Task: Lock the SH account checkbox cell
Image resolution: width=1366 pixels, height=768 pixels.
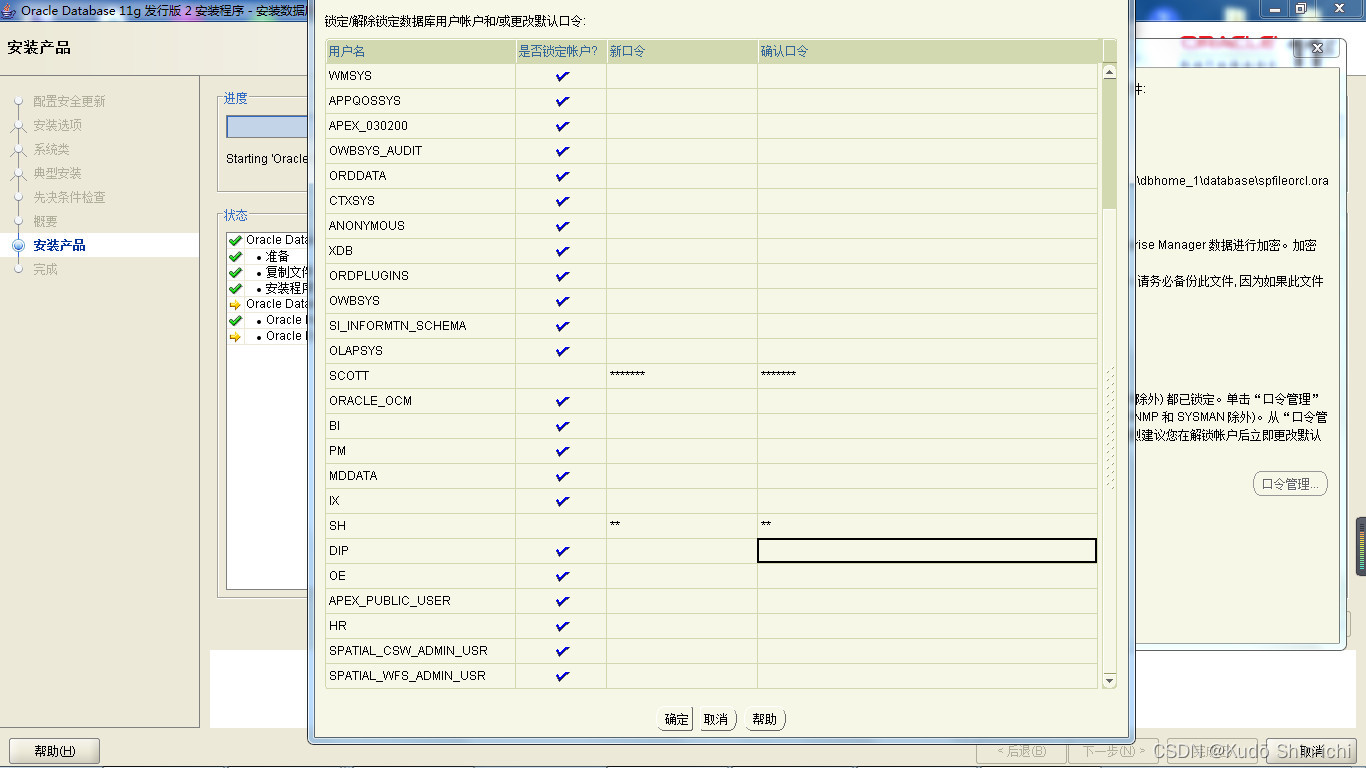Action: (561, 526)
